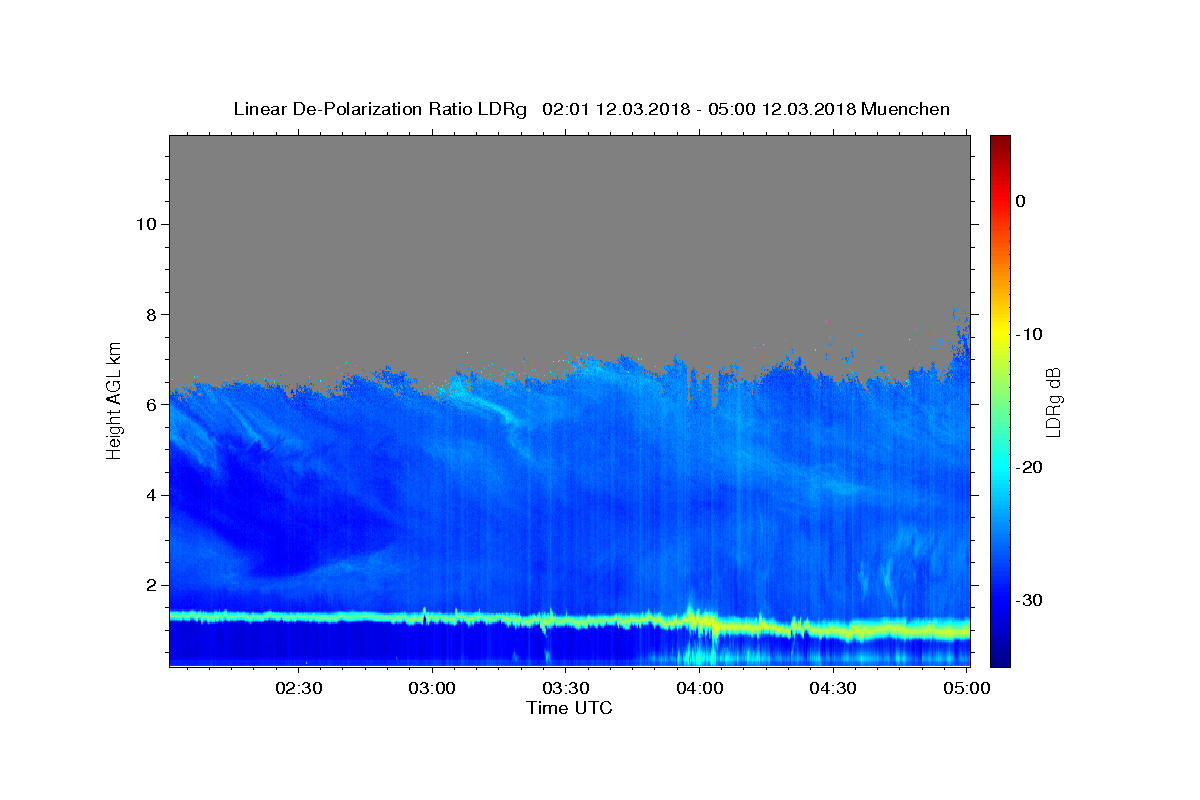Click the '04:30' time tick label
The image size is (1200, 800).
833,688
